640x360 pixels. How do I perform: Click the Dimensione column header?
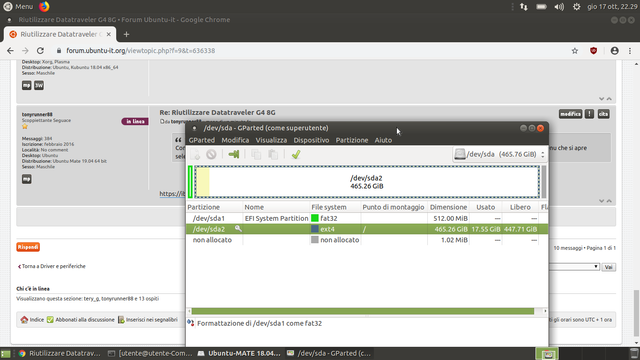[448, 207]
